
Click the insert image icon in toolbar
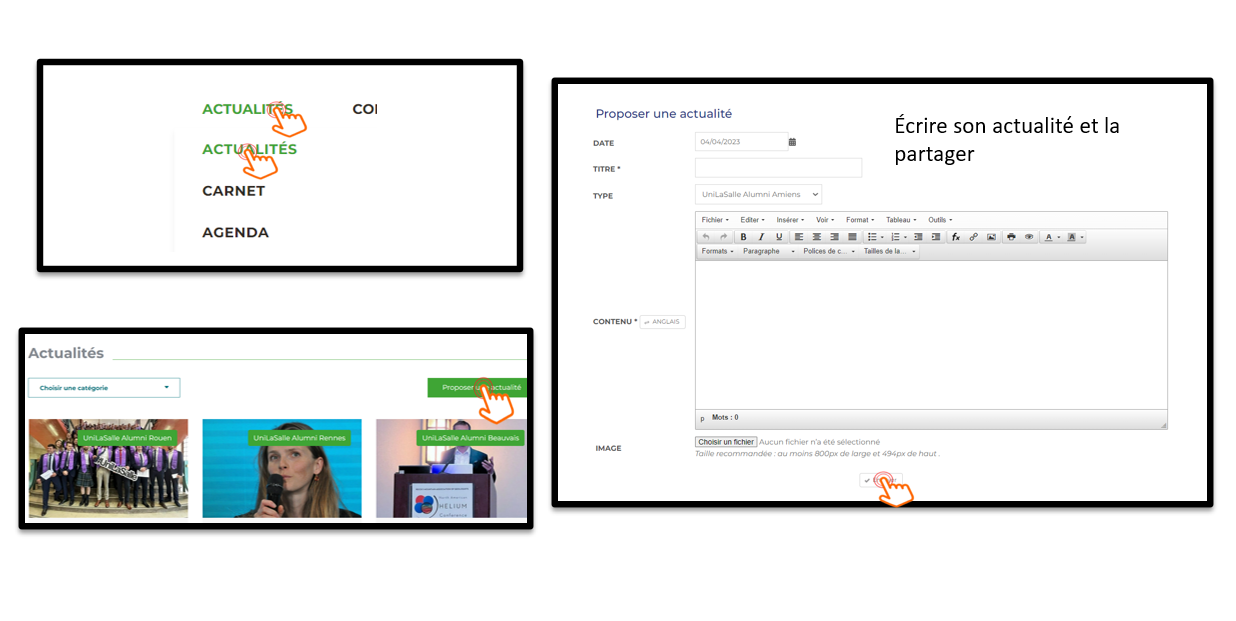coord(991,237)
